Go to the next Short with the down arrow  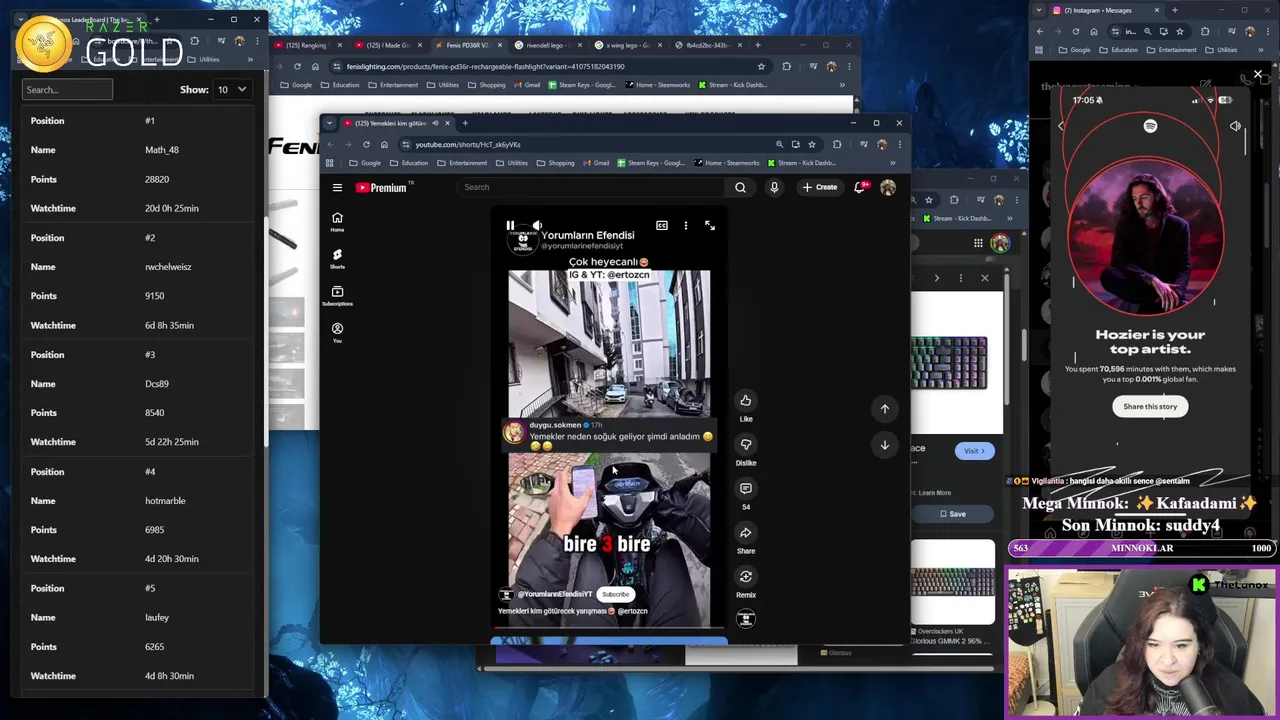pyautogui.click(x=885, y=445)
